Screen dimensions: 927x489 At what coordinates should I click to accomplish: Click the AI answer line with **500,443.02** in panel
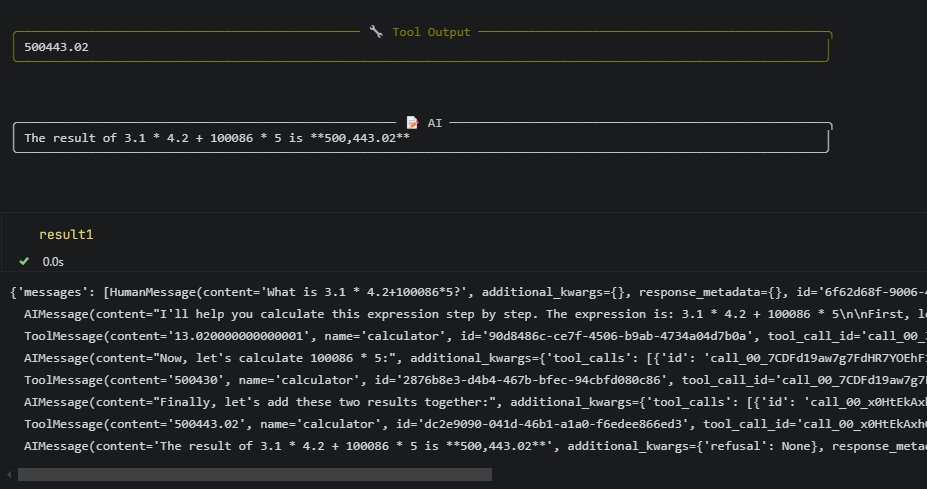217,138
